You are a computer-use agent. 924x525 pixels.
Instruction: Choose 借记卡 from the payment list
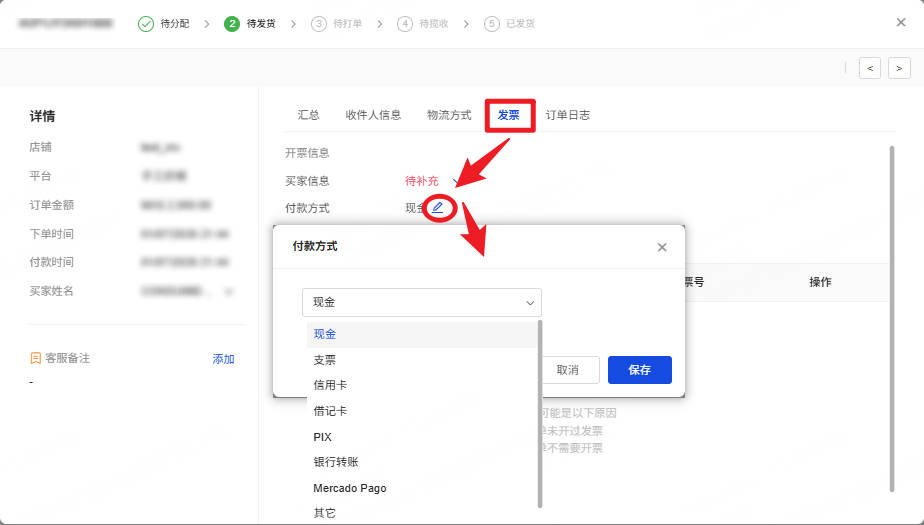(x=421, y=411)
